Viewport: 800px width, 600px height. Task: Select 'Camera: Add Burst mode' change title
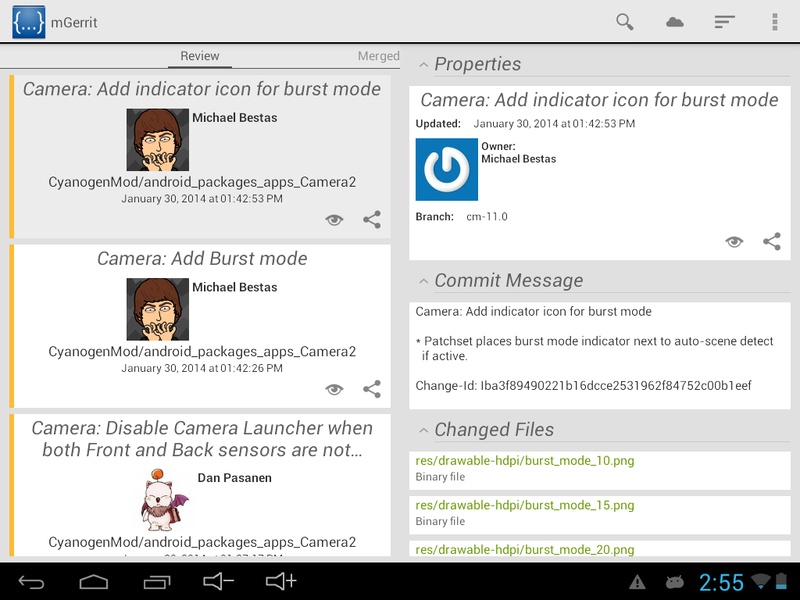203,259
